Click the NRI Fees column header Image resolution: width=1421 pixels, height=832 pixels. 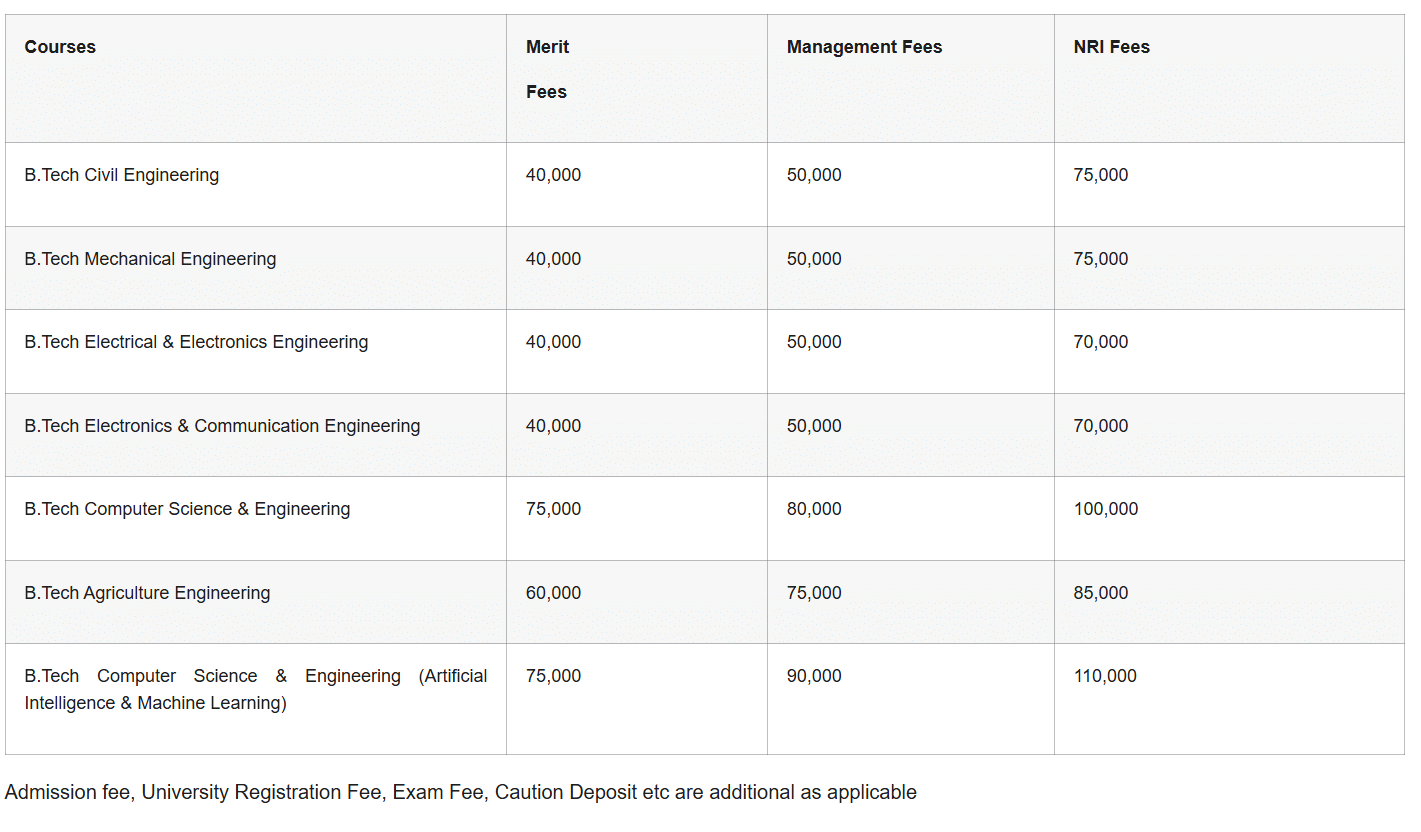point(1111,47)
